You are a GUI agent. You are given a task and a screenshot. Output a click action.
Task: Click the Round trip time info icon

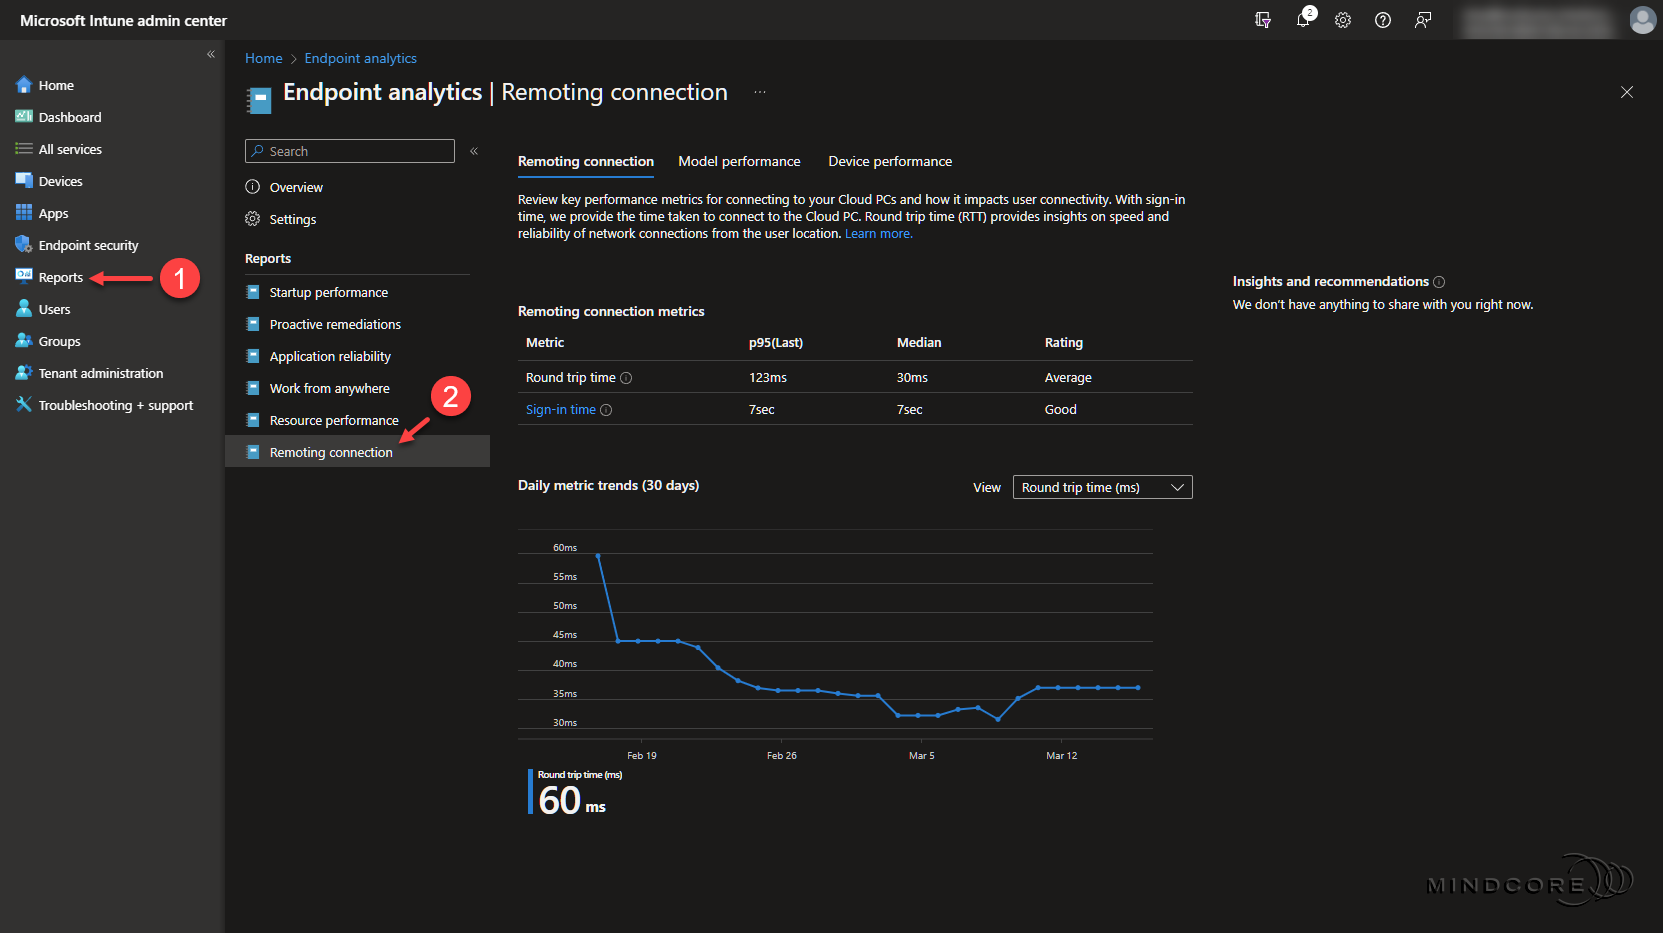[626, 378]
